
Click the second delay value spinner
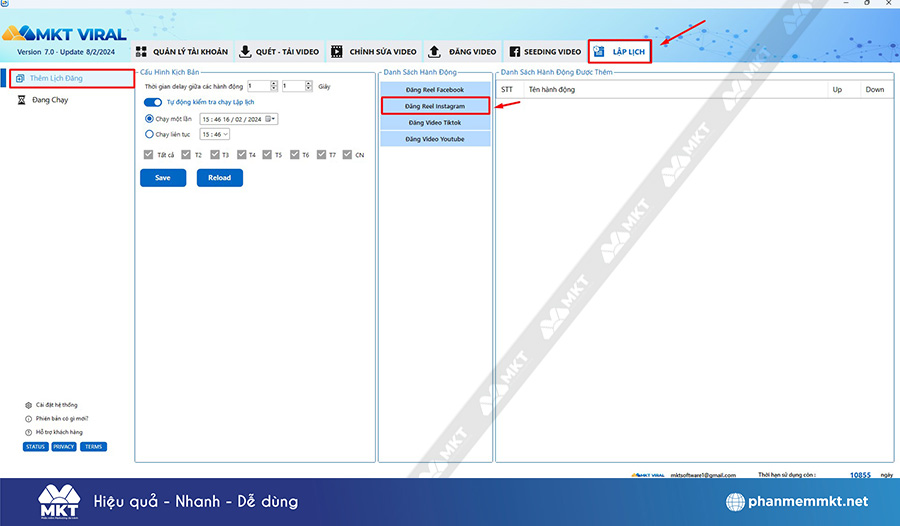[x=309, y=86]
